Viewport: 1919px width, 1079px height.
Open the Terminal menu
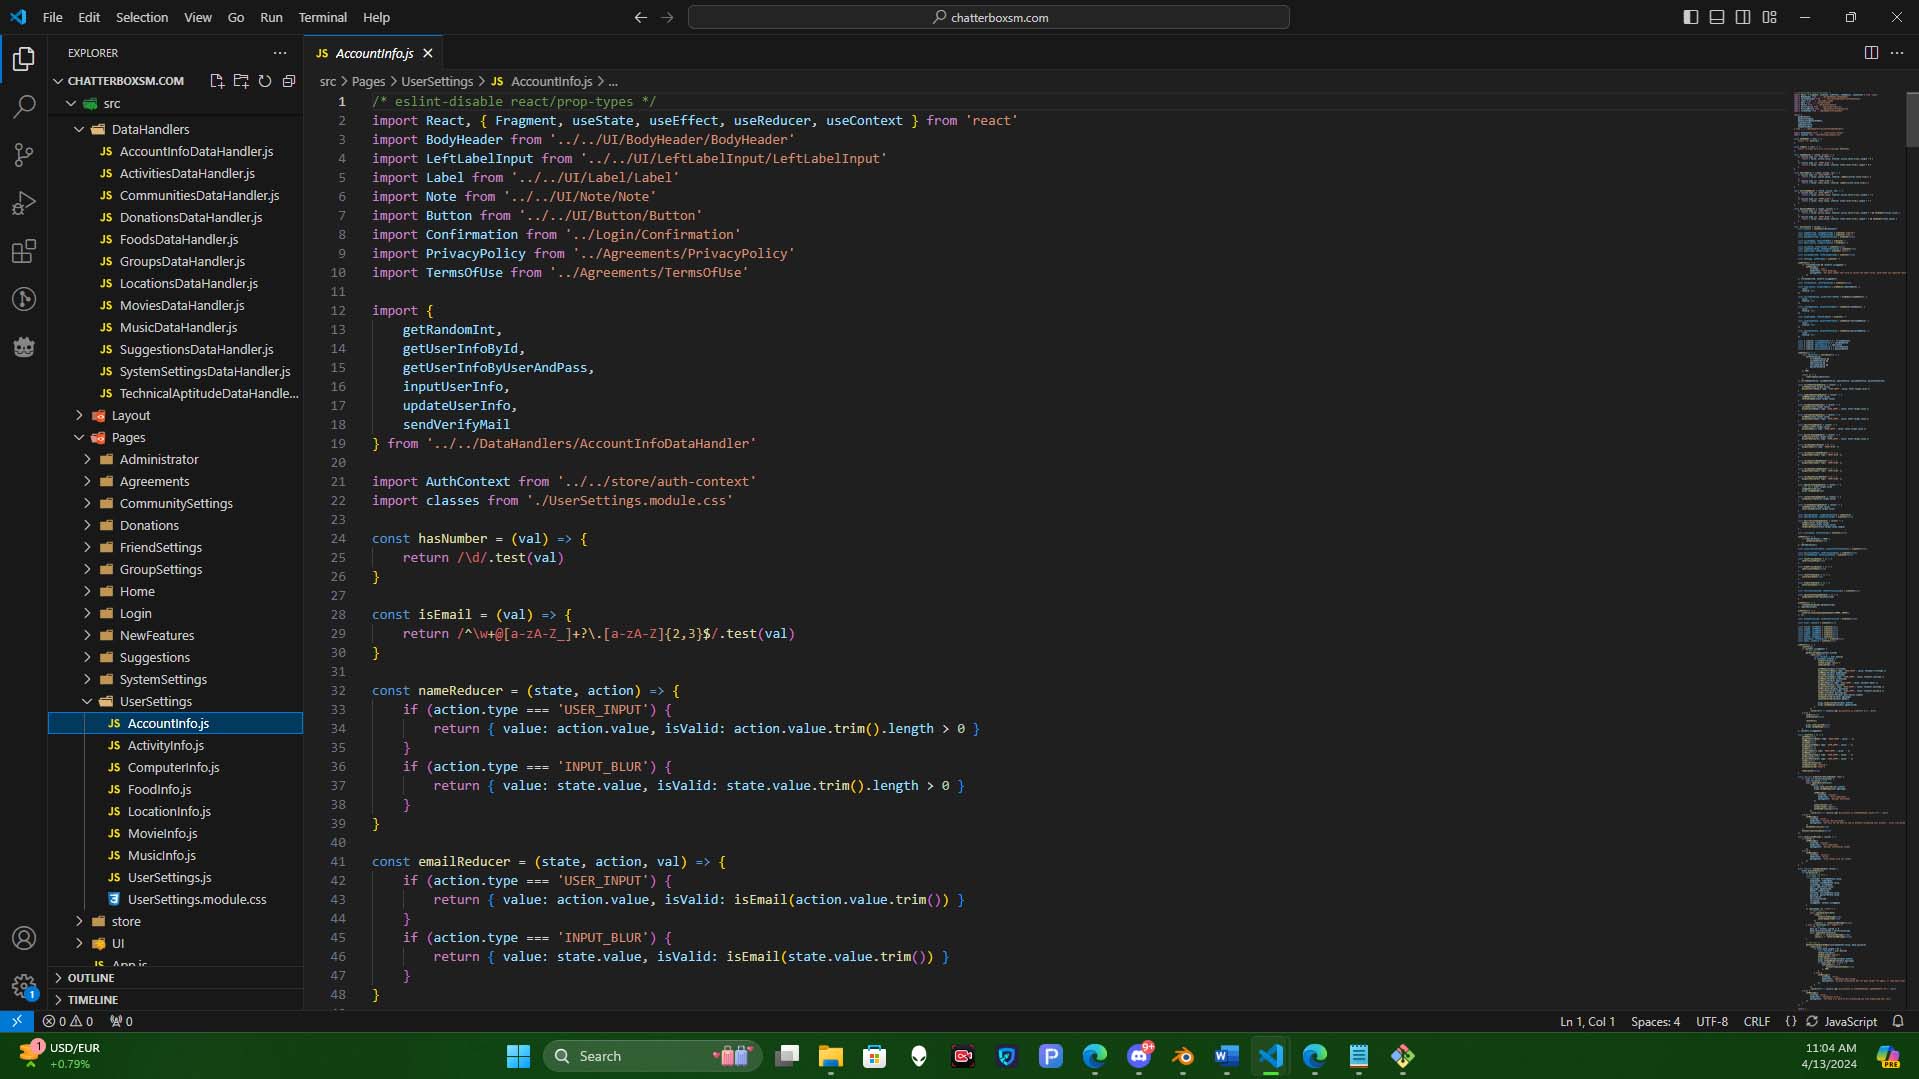coord(322,17)
